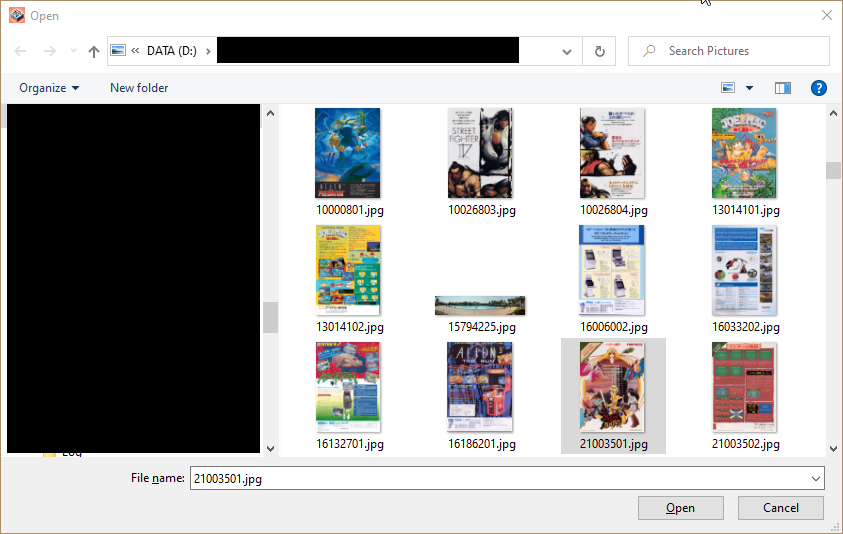The height and width of the screenshot is (534, 843).
Task: Click file list scroll down arrow
Action: point(833,448)
